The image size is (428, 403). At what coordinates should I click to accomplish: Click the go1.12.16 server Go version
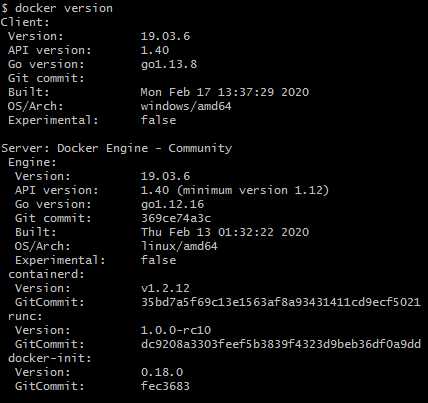(172, 204)
